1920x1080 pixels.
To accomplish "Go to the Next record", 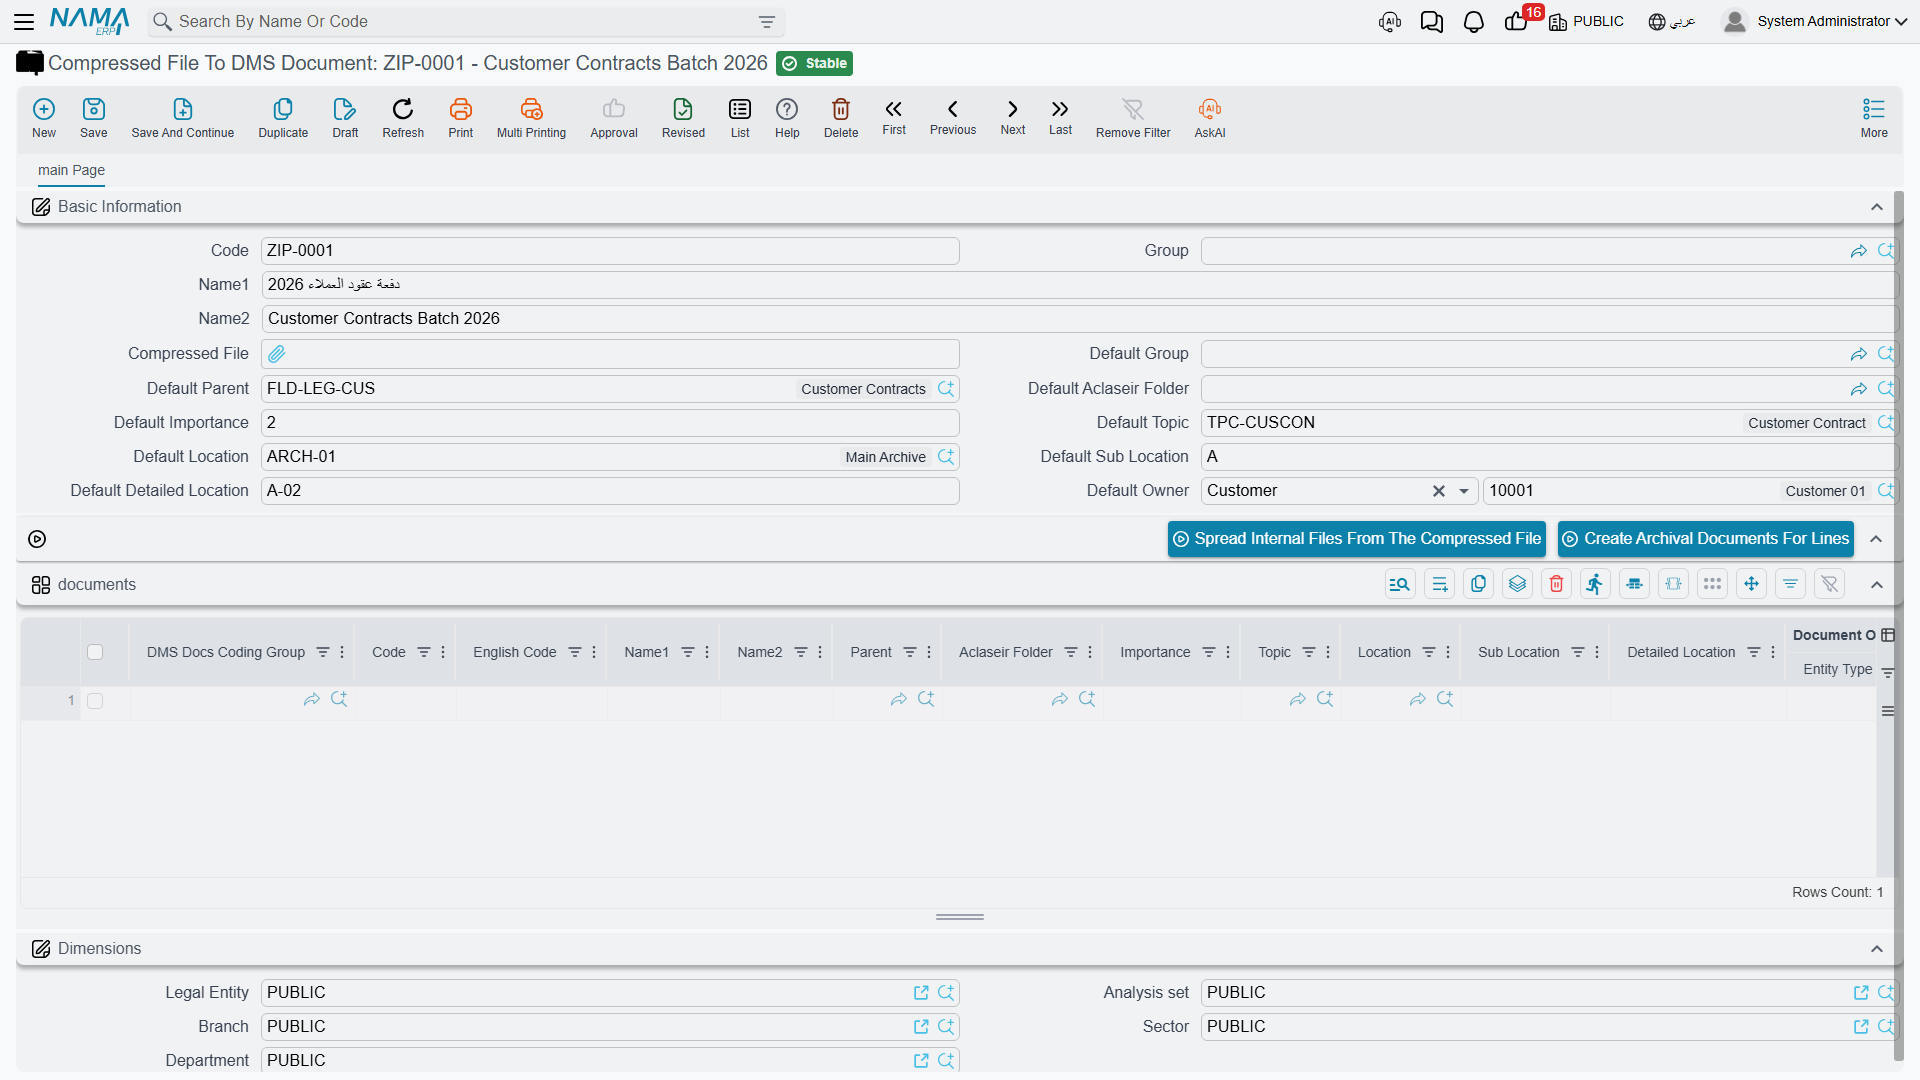I will (1013, 117).
